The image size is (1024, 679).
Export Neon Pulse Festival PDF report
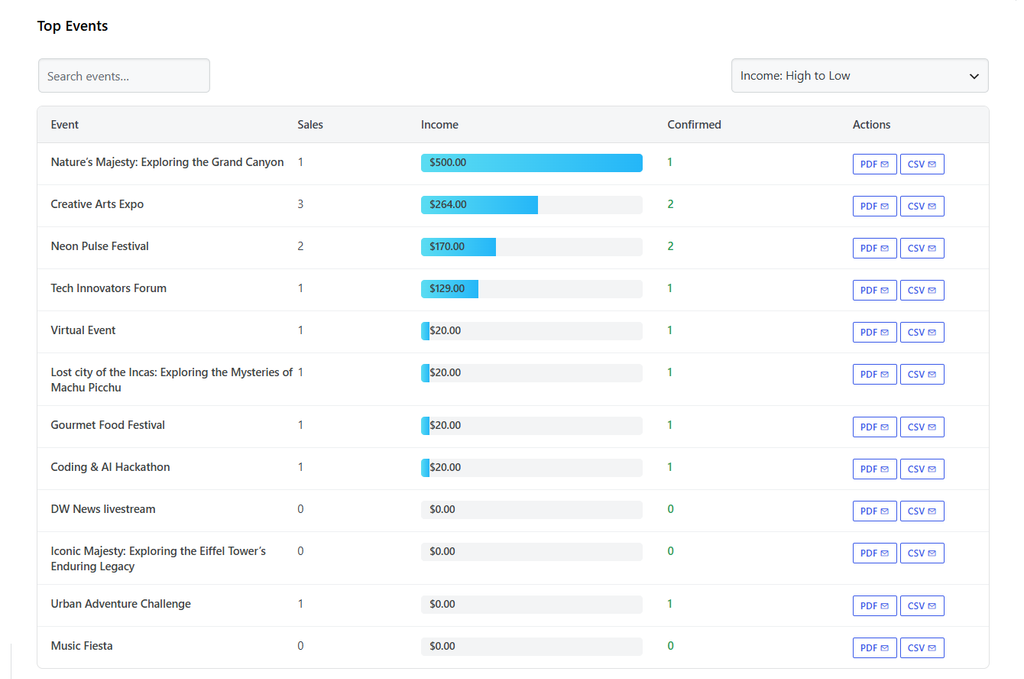tap(874, 248)
